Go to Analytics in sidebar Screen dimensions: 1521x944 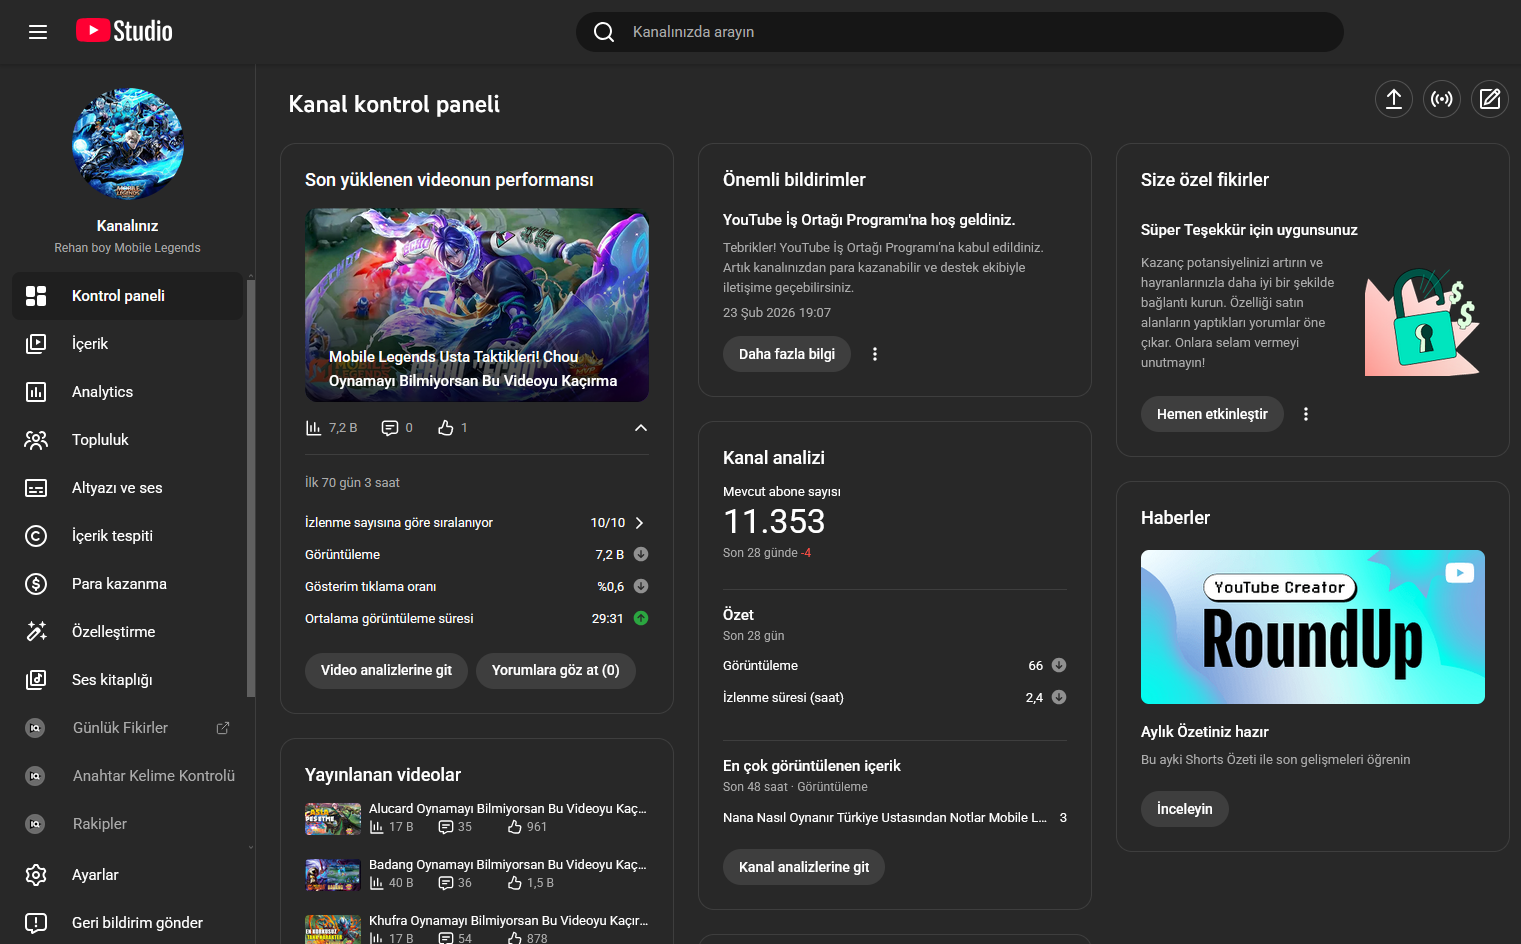(x=127, y=392)
